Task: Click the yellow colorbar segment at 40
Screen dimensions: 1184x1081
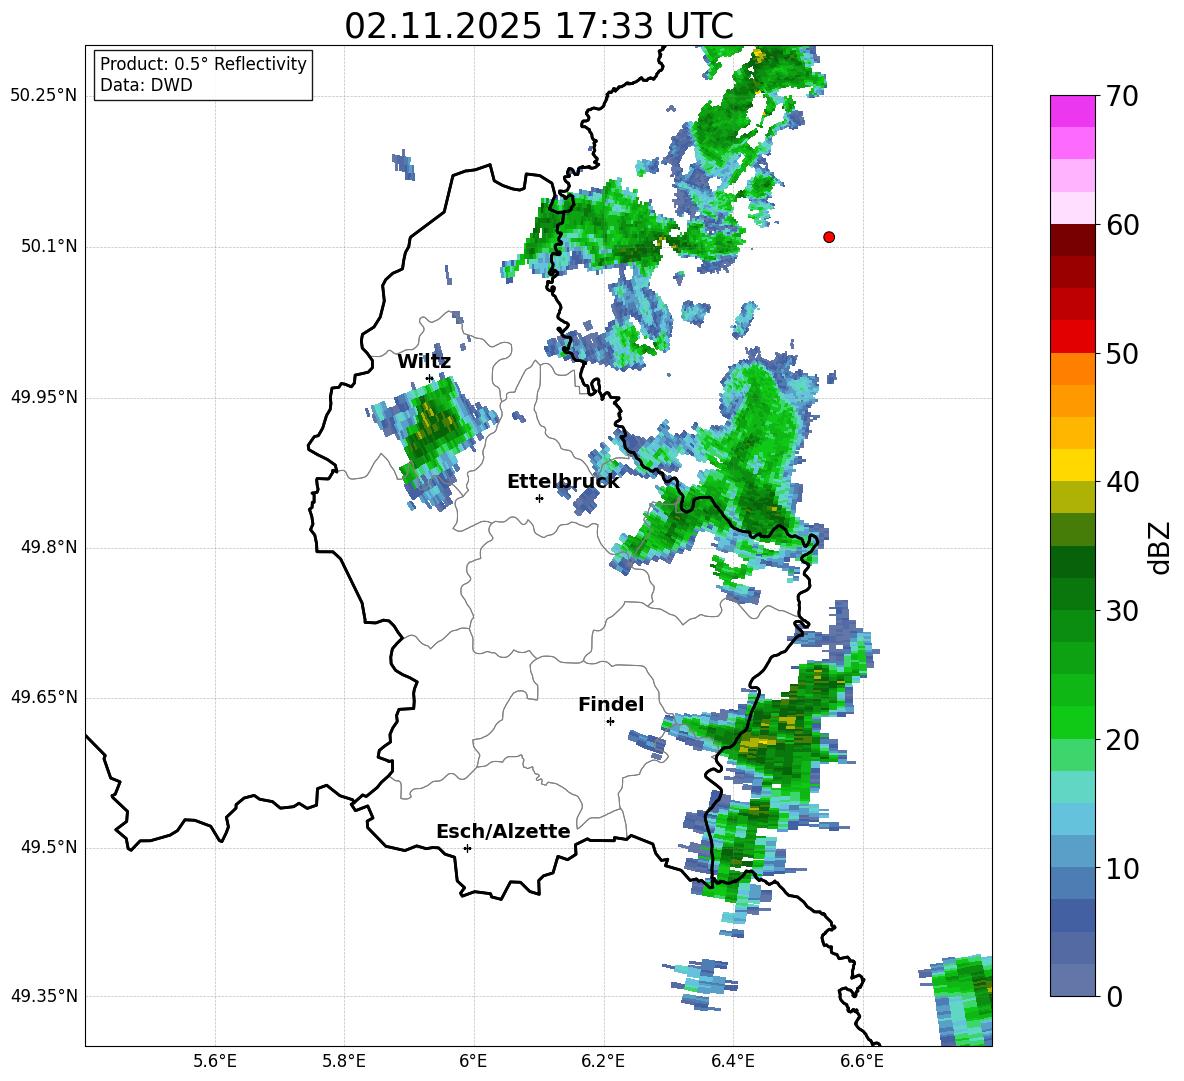Action: pyautogui.click(x=1072, y=465)
